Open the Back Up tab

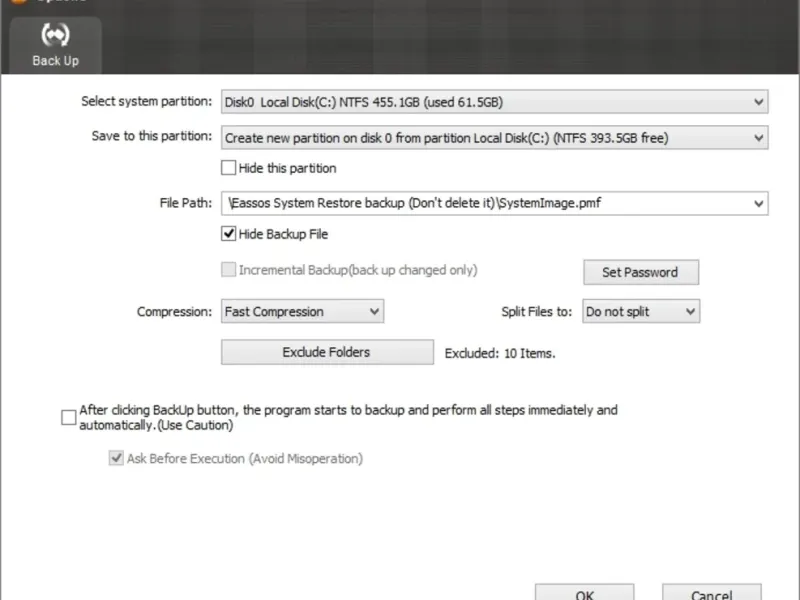pyautogui.click(x=55, y=46)
